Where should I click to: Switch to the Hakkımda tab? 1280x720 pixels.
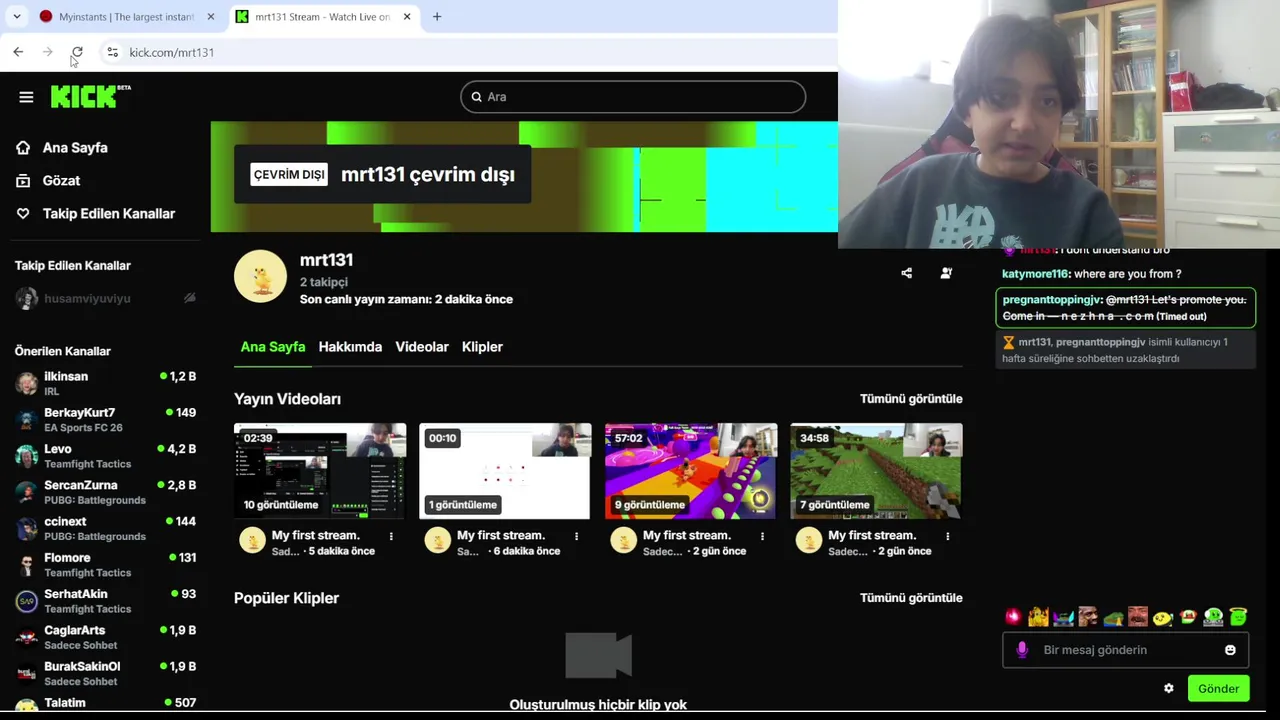click(x=350, y=347)
